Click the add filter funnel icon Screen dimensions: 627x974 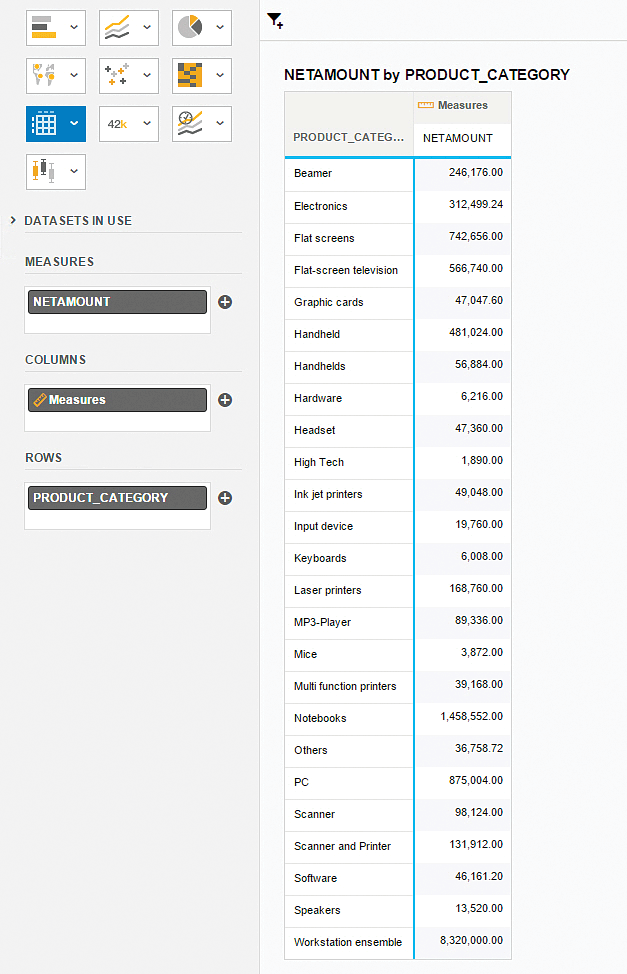276,21
